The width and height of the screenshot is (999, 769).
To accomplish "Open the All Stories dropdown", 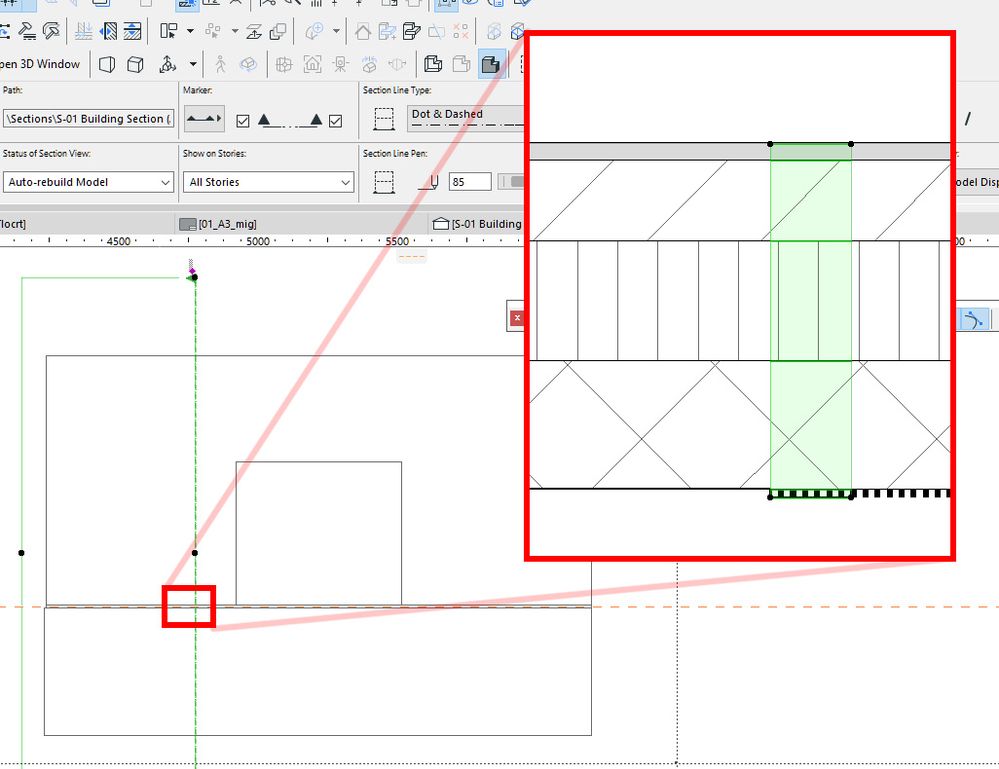I will [268, 182].
